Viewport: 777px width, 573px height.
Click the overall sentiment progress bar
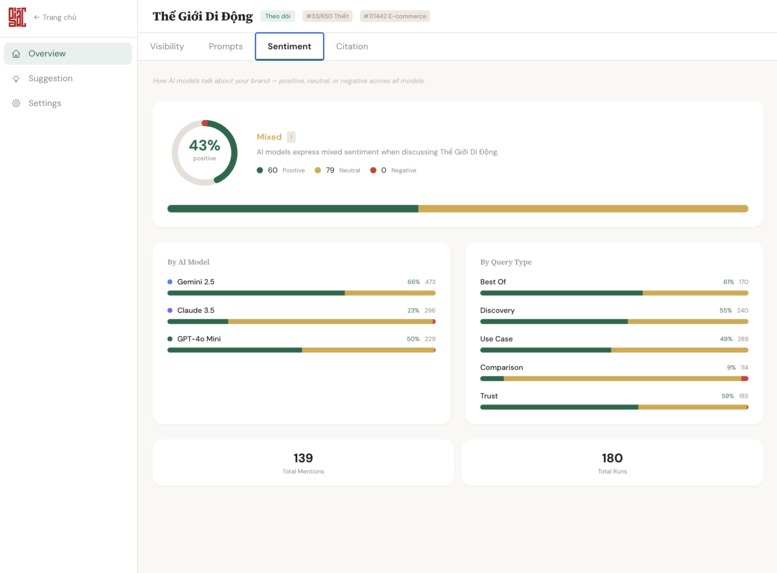[457, 209]
